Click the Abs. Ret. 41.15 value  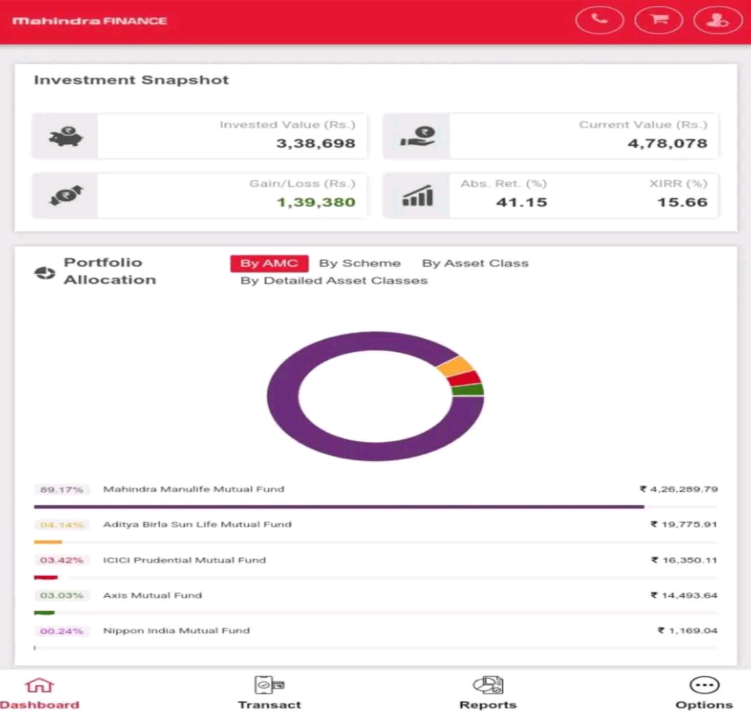point(522,202)
